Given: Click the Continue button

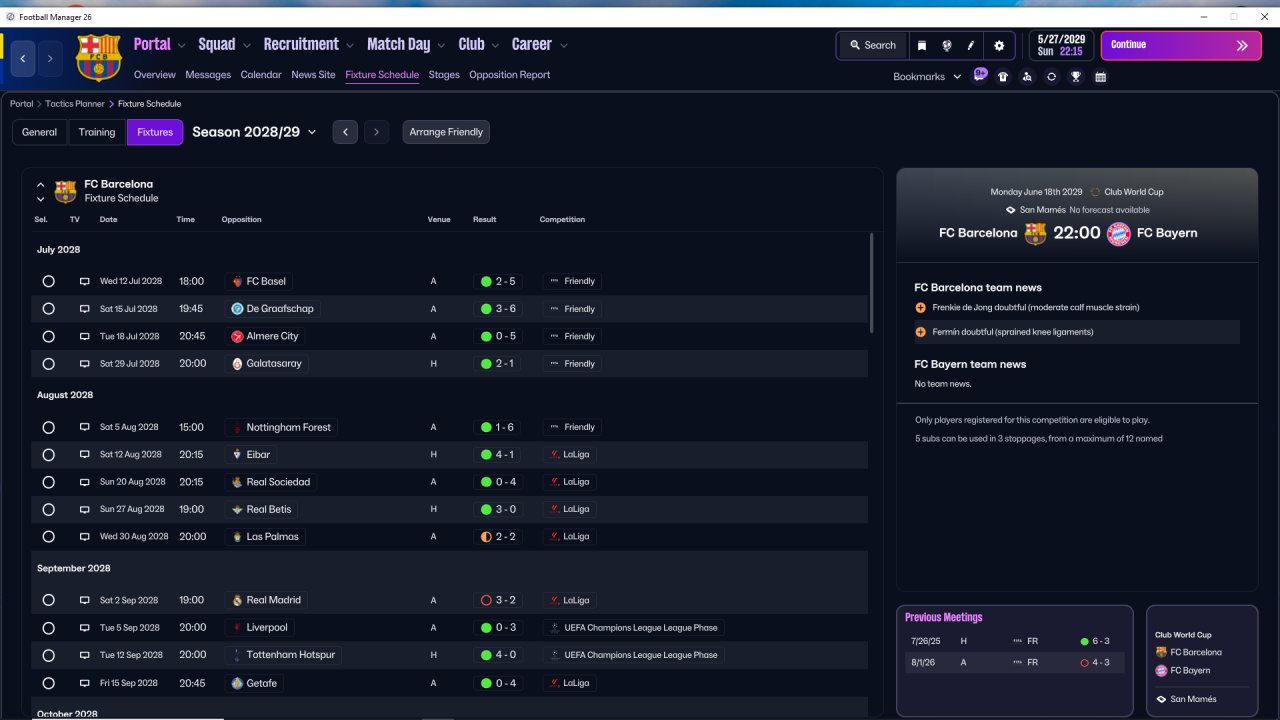Looking at the screenshot, I should 1181,45.
